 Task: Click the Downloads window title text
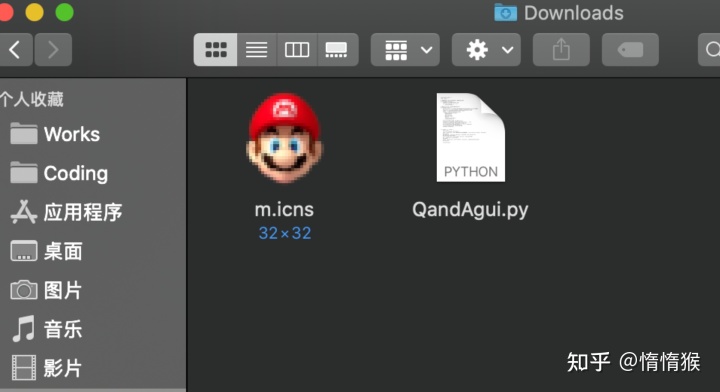coord(574,13)
